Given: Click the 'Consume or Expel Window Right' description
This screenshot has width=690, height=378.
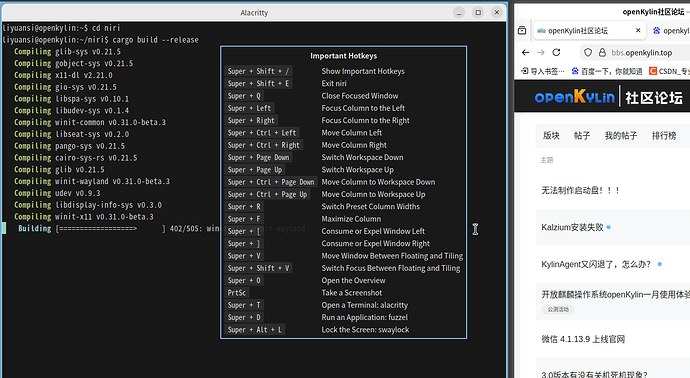Looking at the screenshot, I should coord(375,244).
